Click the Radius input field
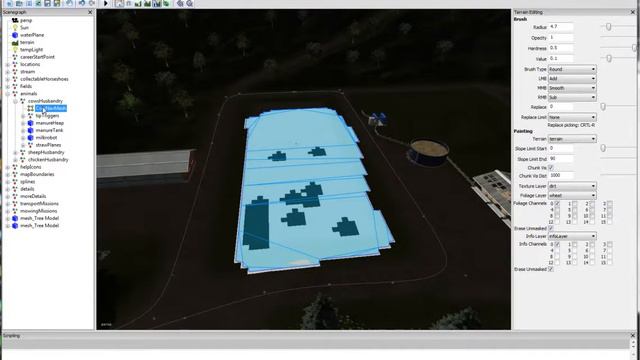This screenshot has width=640, height=360. pos(560,27)
